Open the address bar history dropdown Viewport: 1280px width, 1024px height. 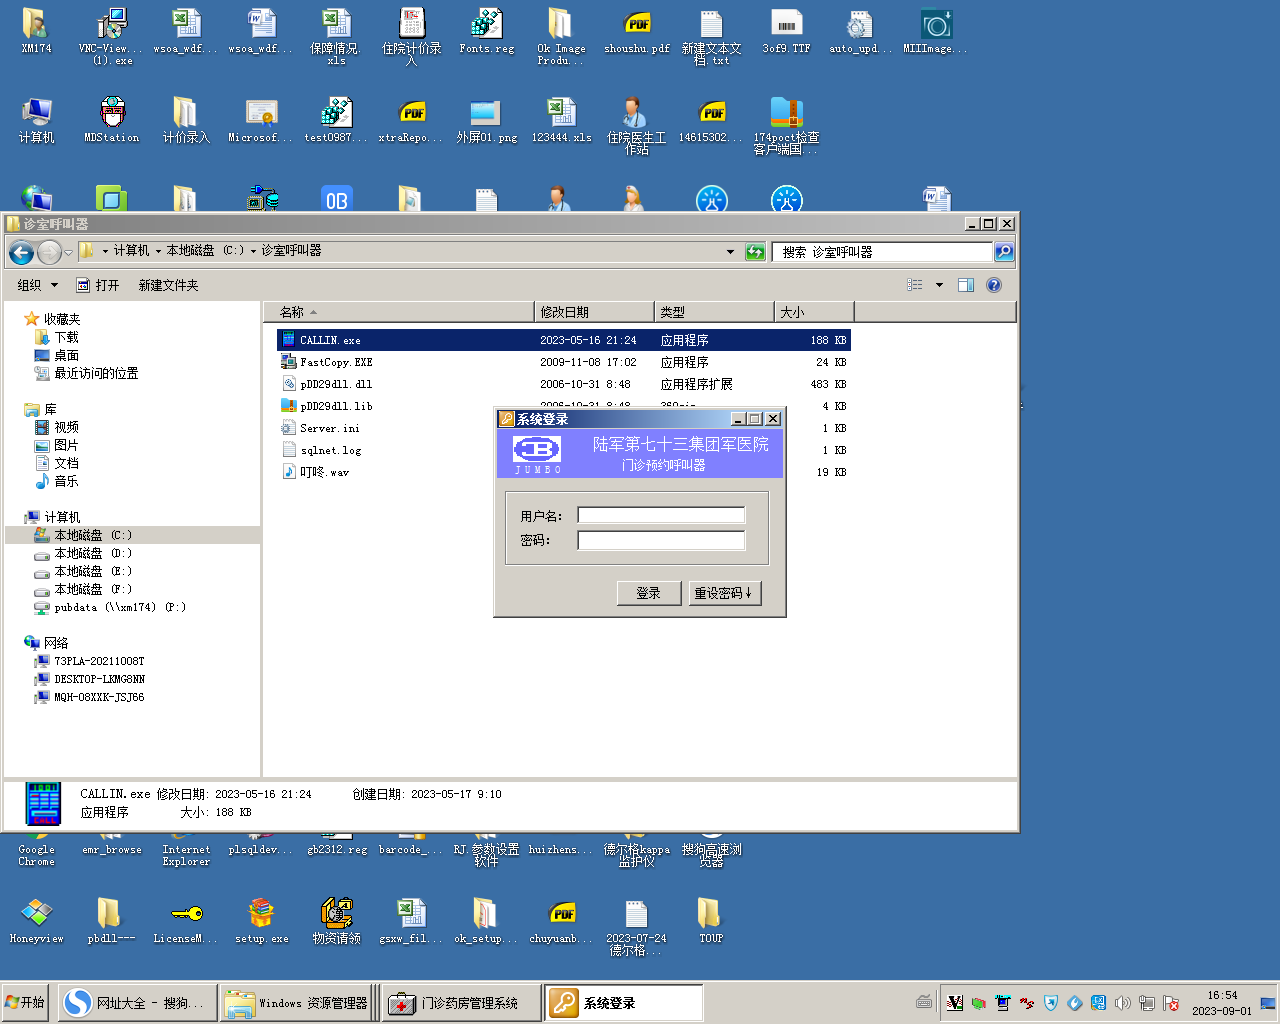pos(730,252)
